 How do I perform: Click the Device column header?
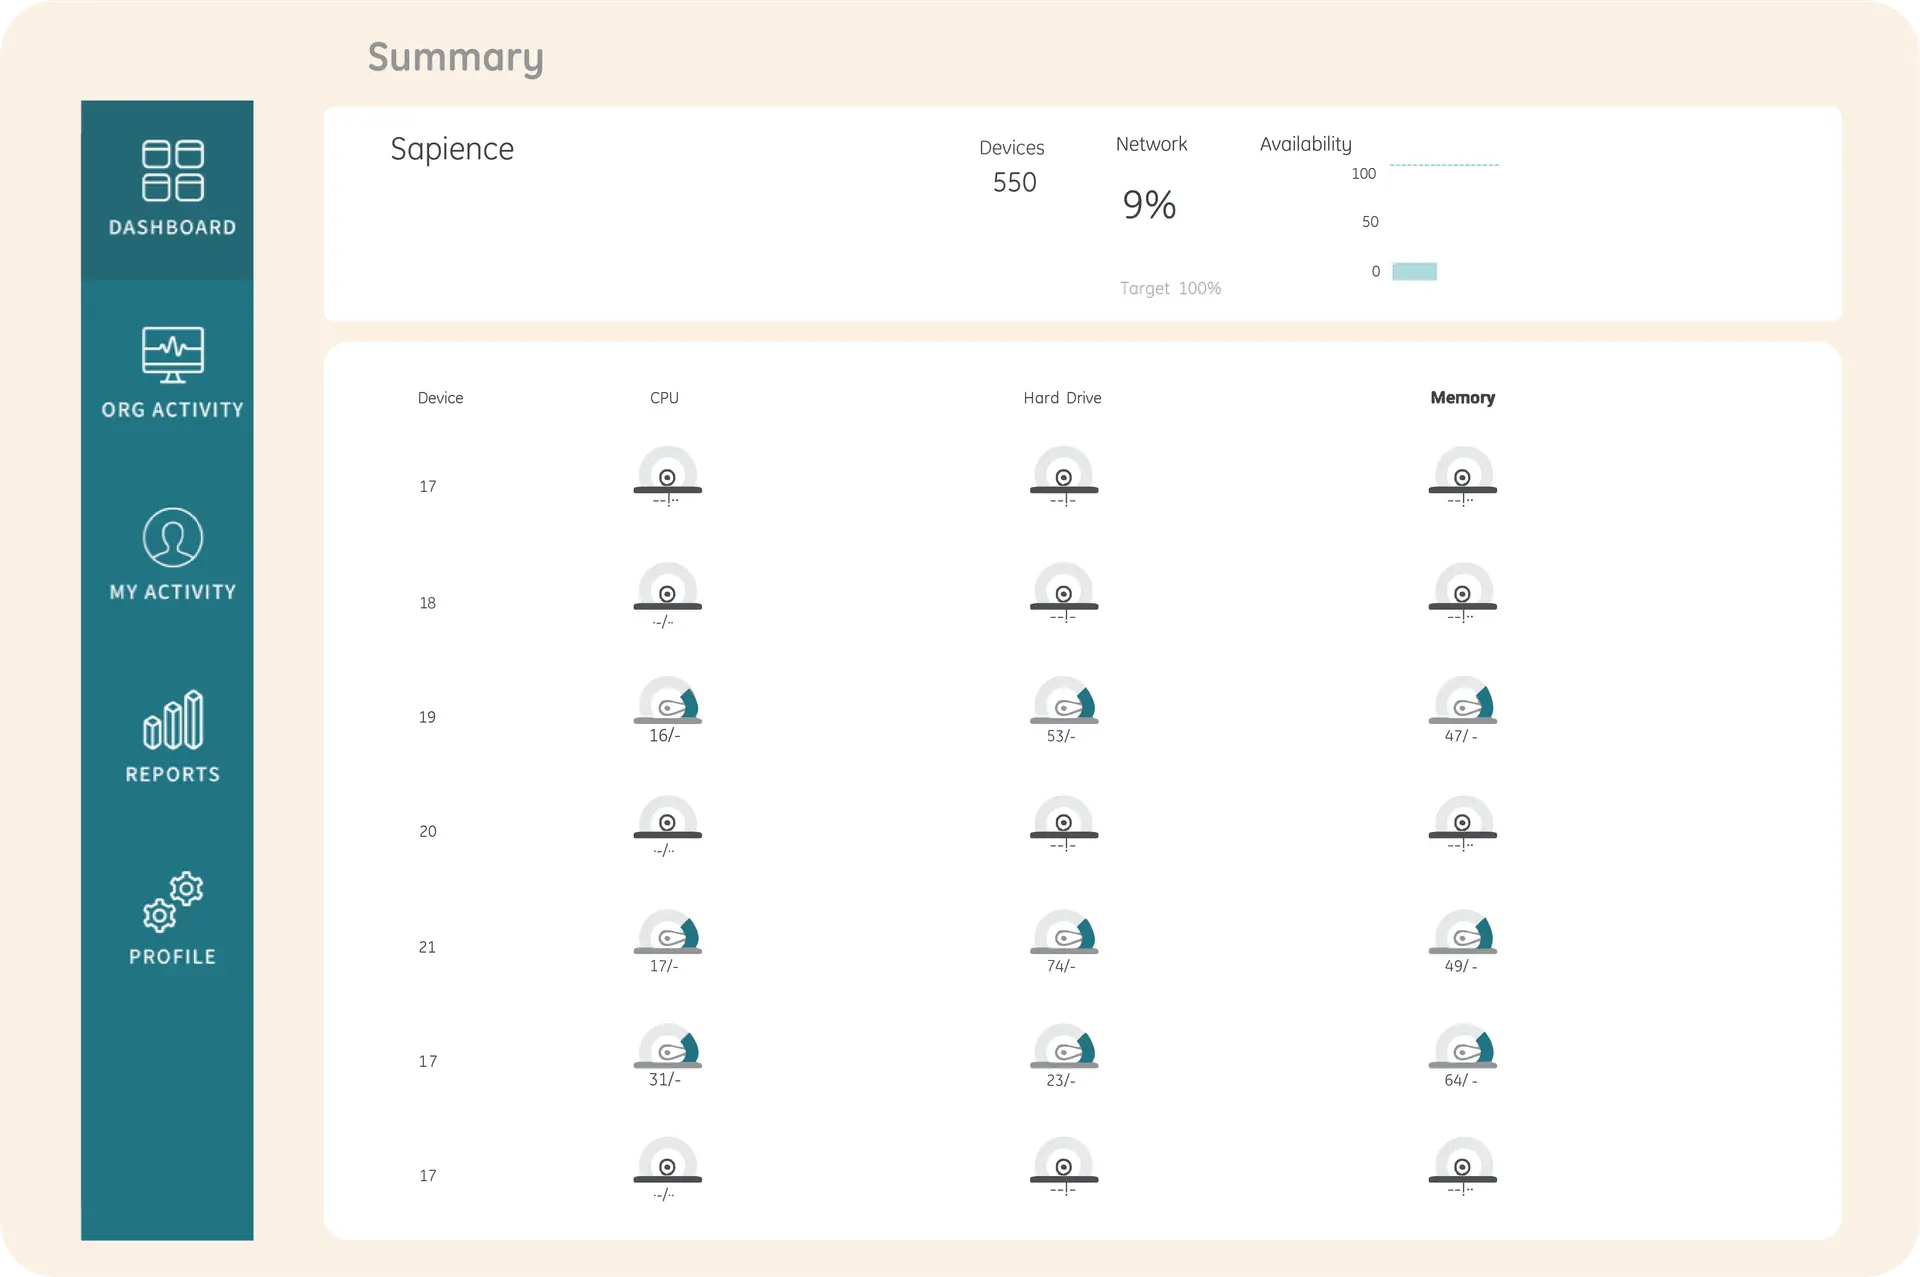[x=440, y=397]
